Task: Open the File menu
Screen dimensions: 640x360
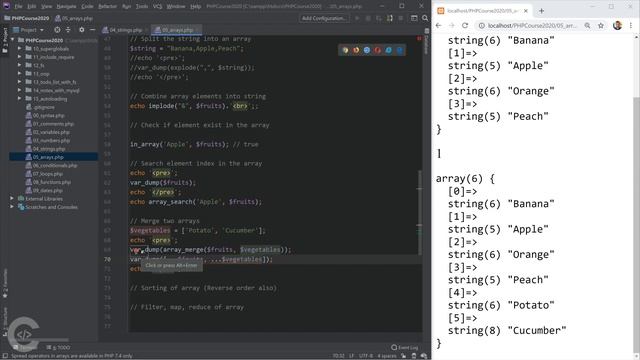Action: (x=18, y=6)
